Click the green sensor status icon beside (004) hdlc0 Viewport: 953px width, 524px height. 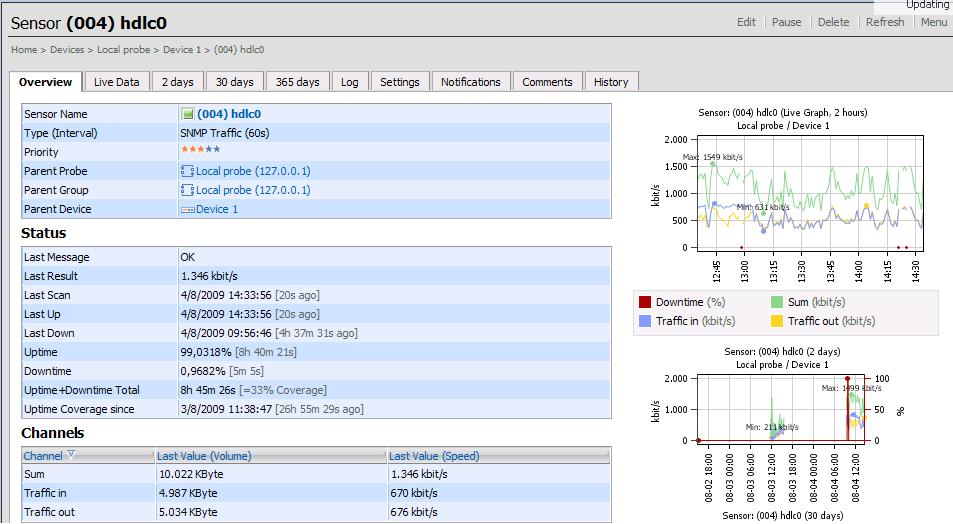tap(187, 114)
